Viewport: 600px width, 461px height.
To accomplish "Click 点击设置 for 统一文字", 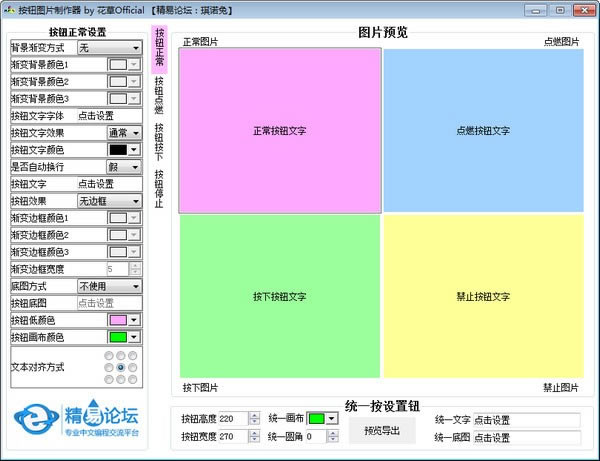I will click(x=527, y=420).
